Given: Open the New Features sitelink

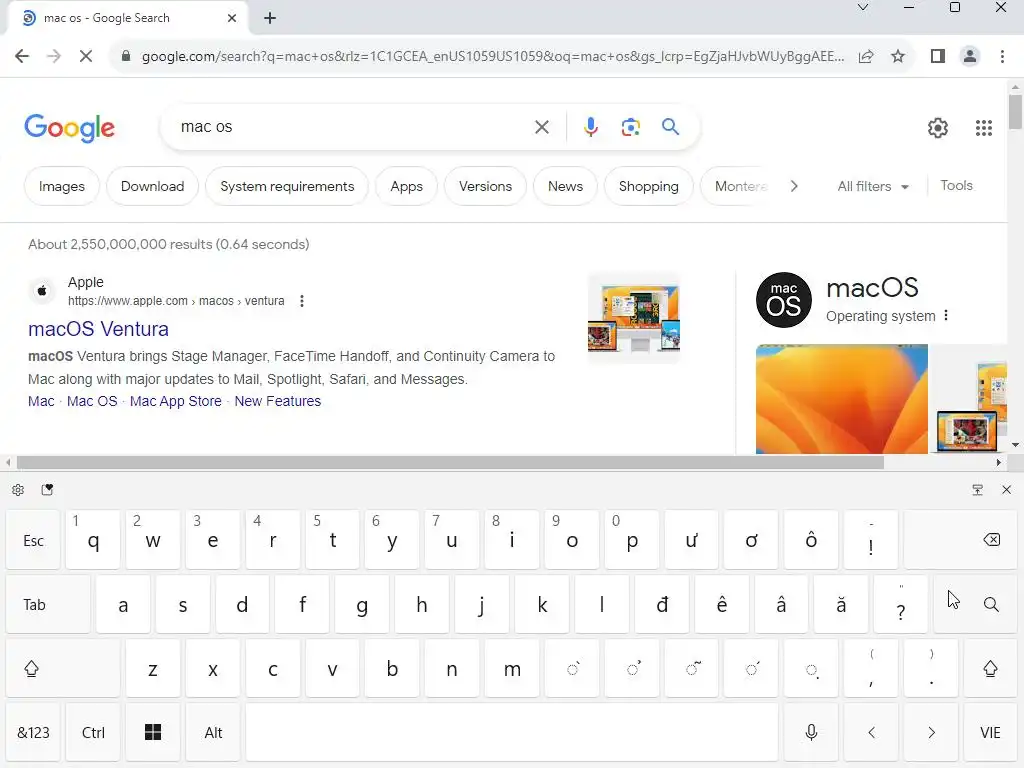Looking at the screenshot, I should [278, 401].
